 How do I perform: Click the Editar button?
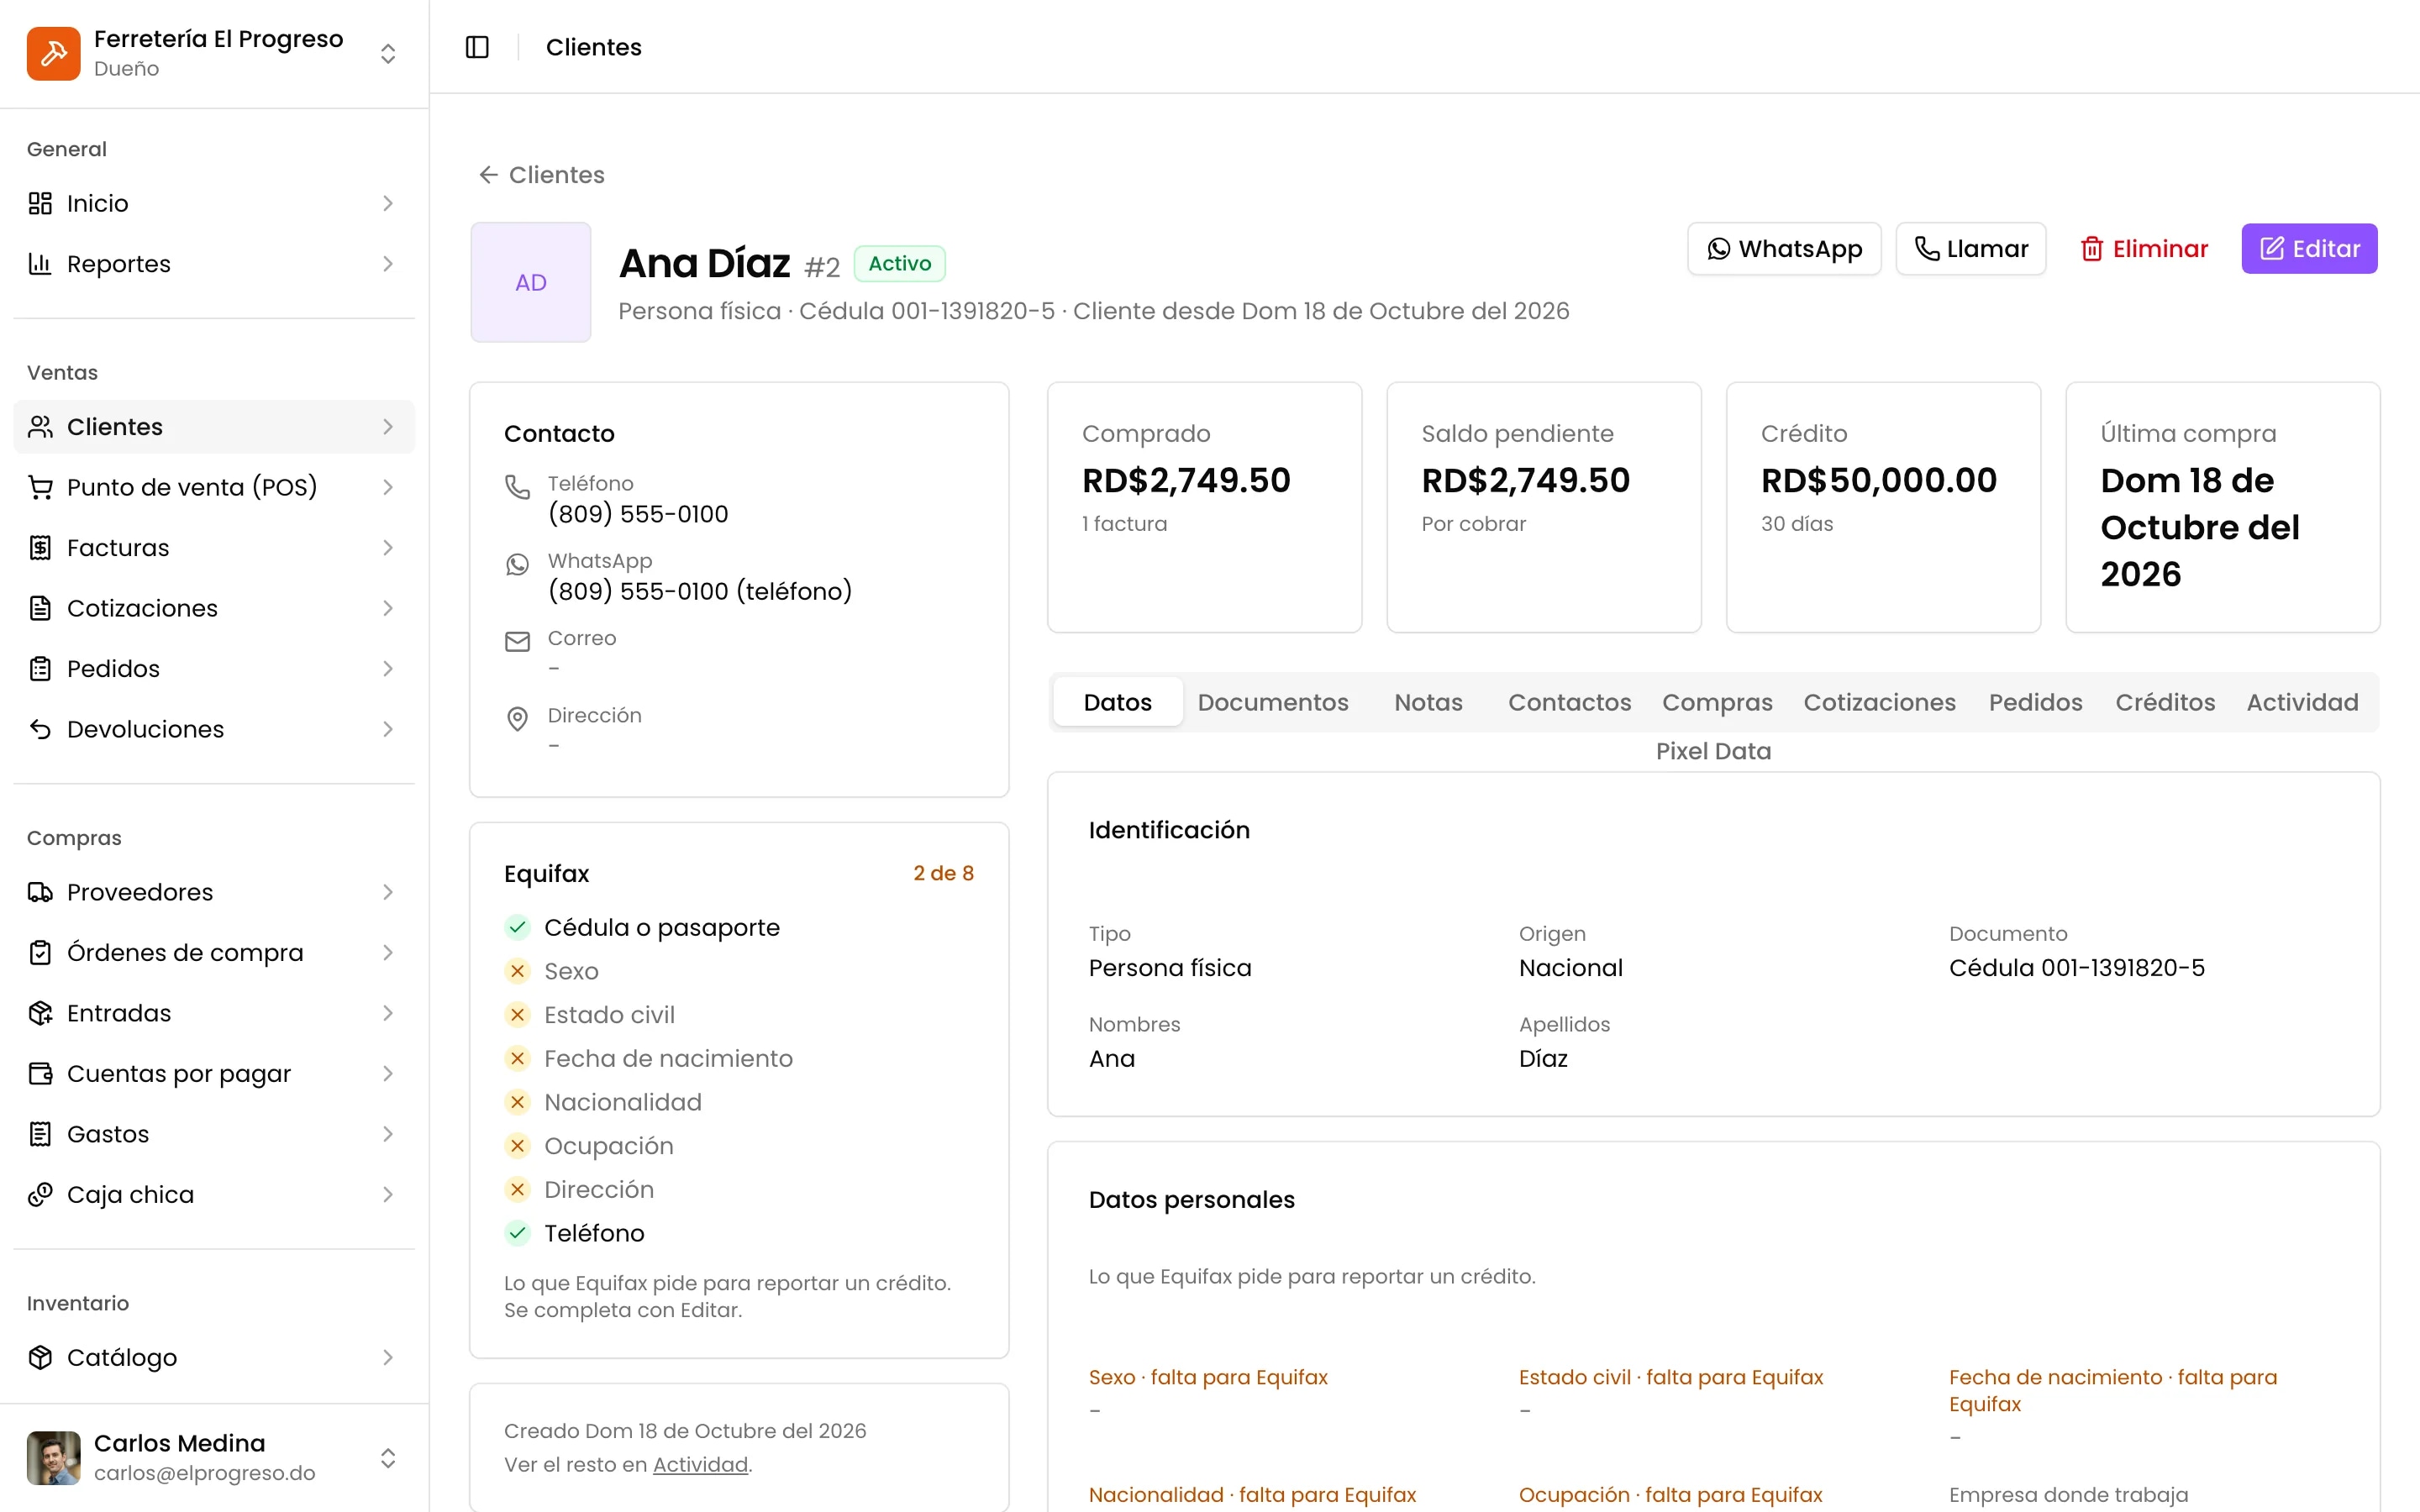pos(2309,248)
